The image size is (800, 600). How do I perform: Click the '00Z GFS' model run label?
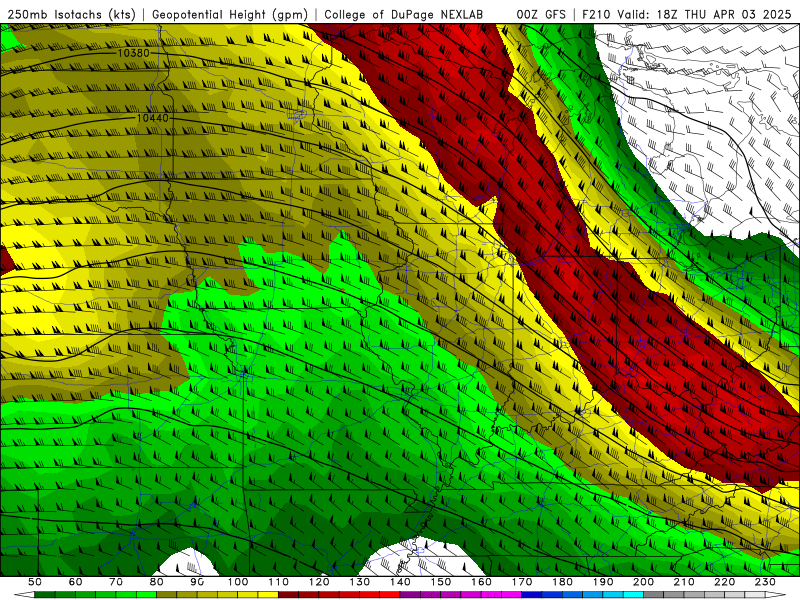(541, 15)
